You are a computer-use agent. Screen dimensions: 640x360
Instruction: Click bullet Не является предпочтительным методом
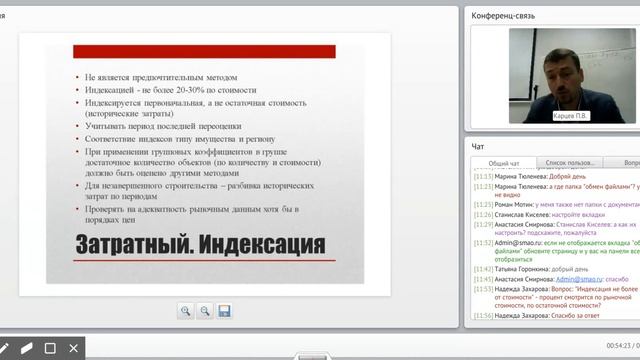[x=161, y=77]
